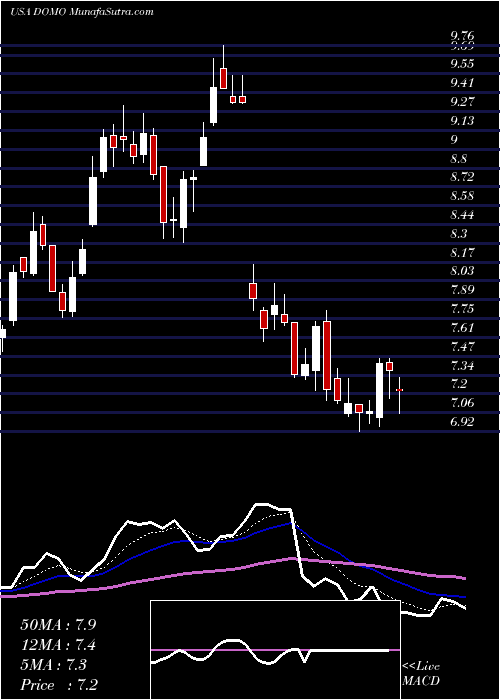Click the 7.89 price axis label
Screen dimensions: 500x700
point(462,290)
